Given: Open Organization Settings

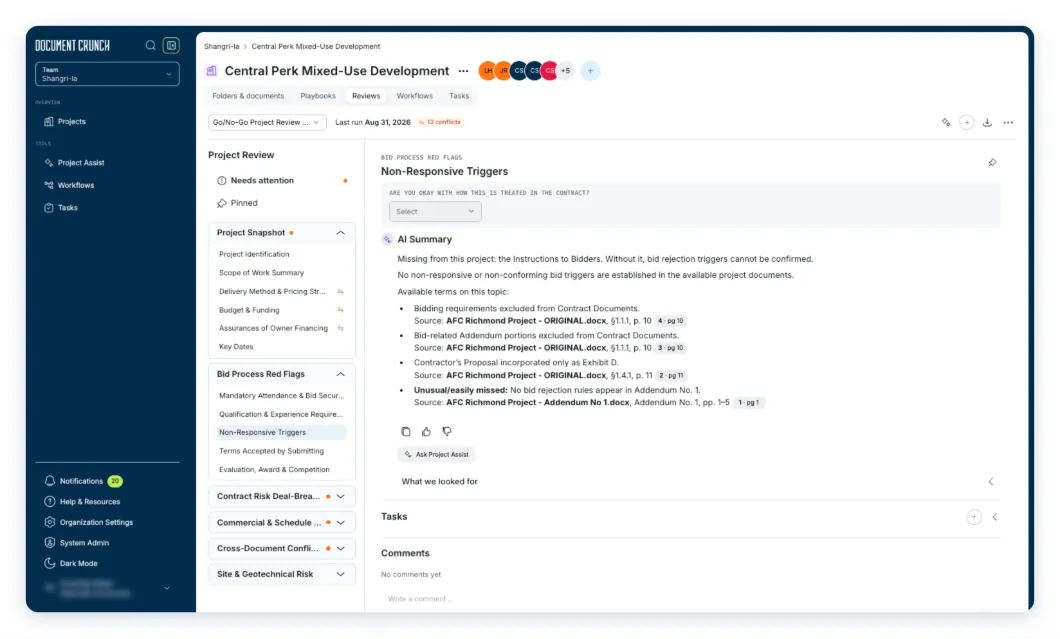Looking at the screenshot, I should tap(96, 523).
